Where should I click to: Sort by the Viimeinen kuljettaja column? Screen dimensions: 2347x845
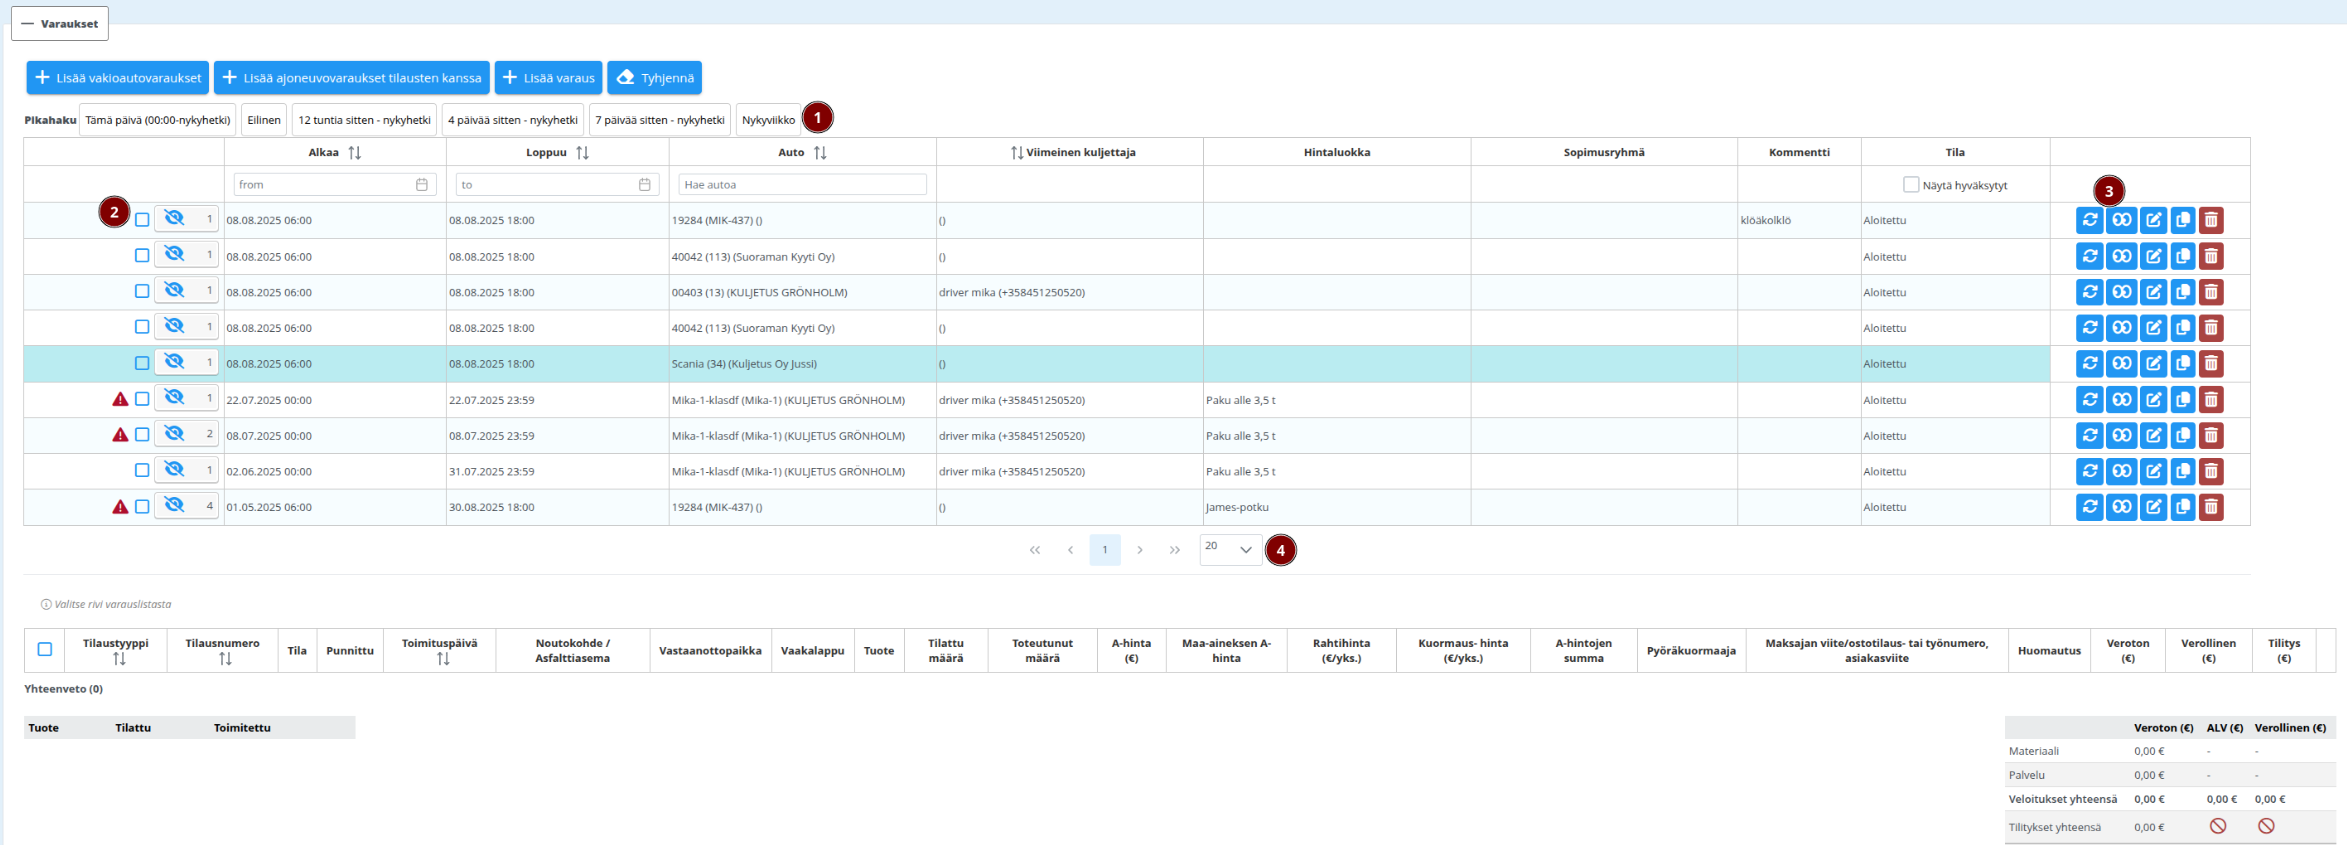1017,153
